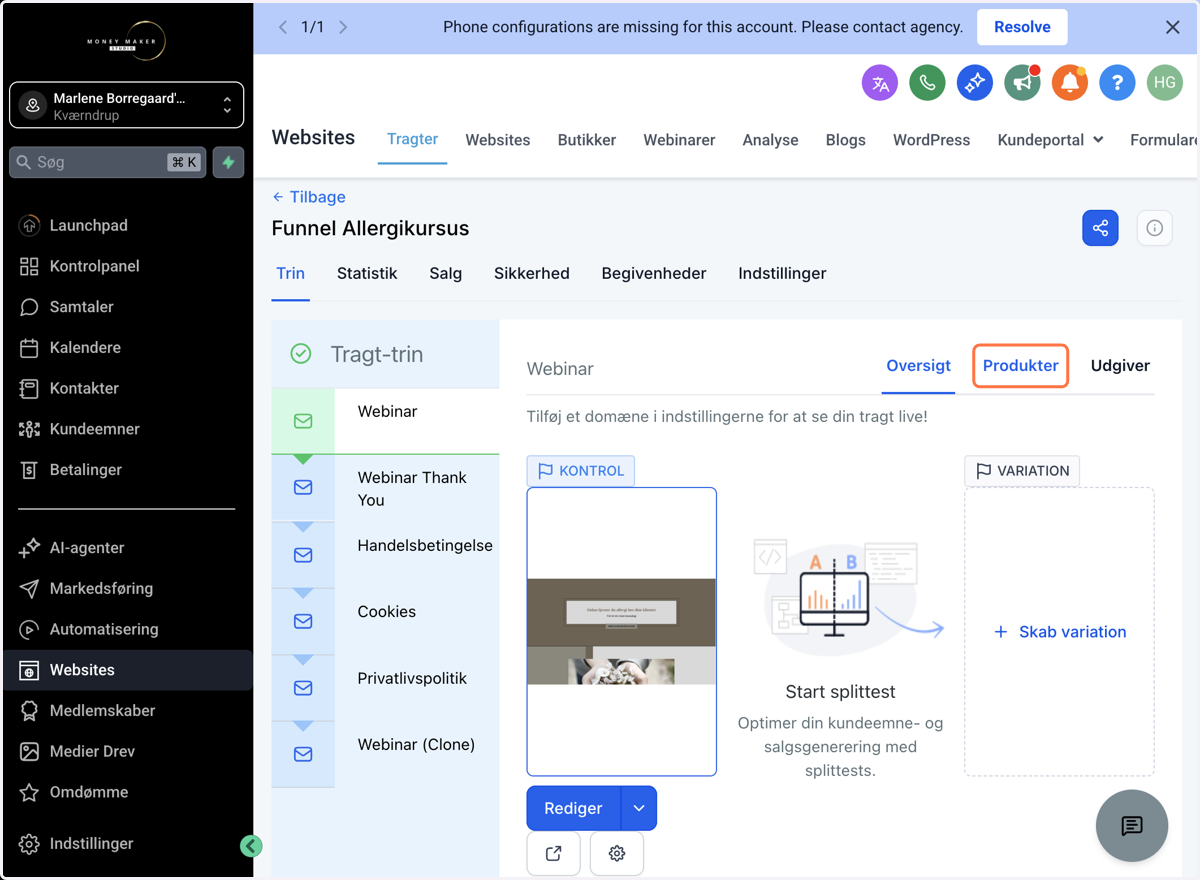Image resolution: width=1200 pixels, height=880 pixels.
Task: Open the step settings gear icon
Action: pos(617,853)
